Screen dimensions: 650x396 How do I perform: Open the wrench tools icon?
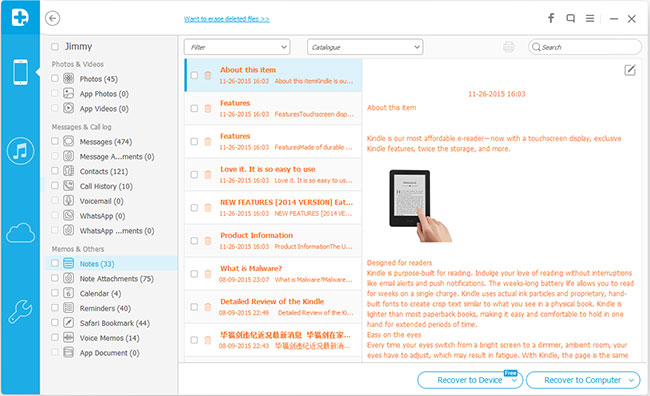coord(20,311)
